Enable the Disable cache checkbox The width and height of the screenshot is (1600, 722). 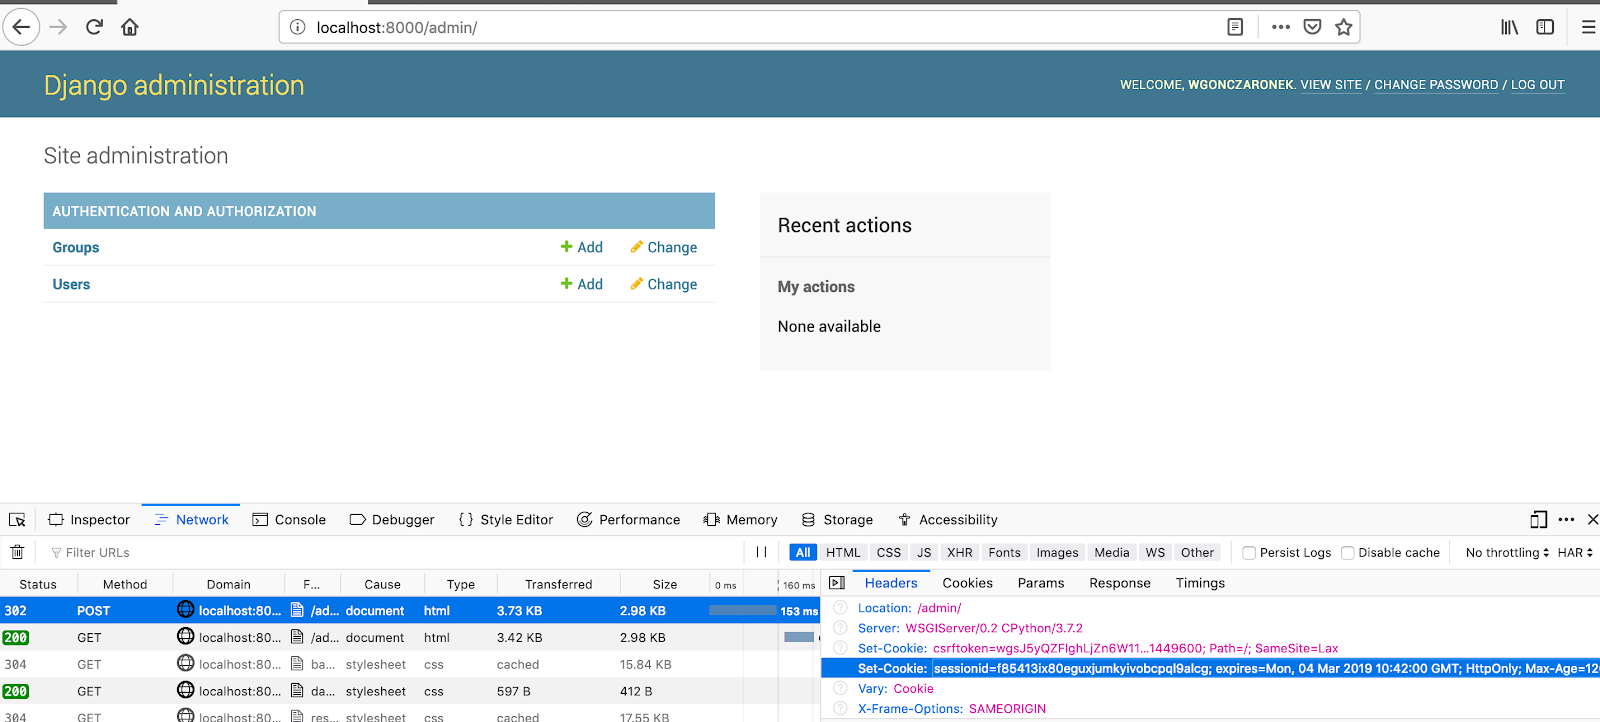coord(1348,553)
